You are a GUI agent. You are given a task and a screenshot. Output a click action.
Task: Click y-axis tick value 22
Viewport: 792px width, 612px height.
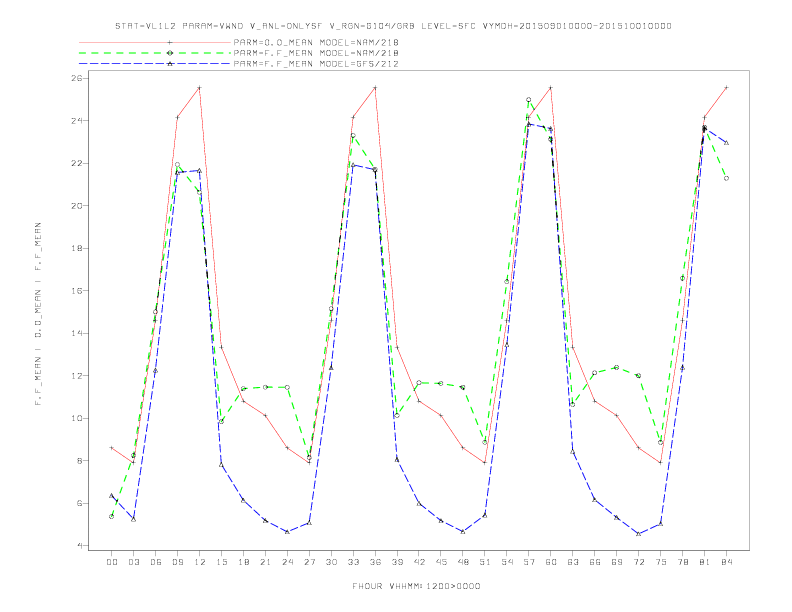pos(77,164)
